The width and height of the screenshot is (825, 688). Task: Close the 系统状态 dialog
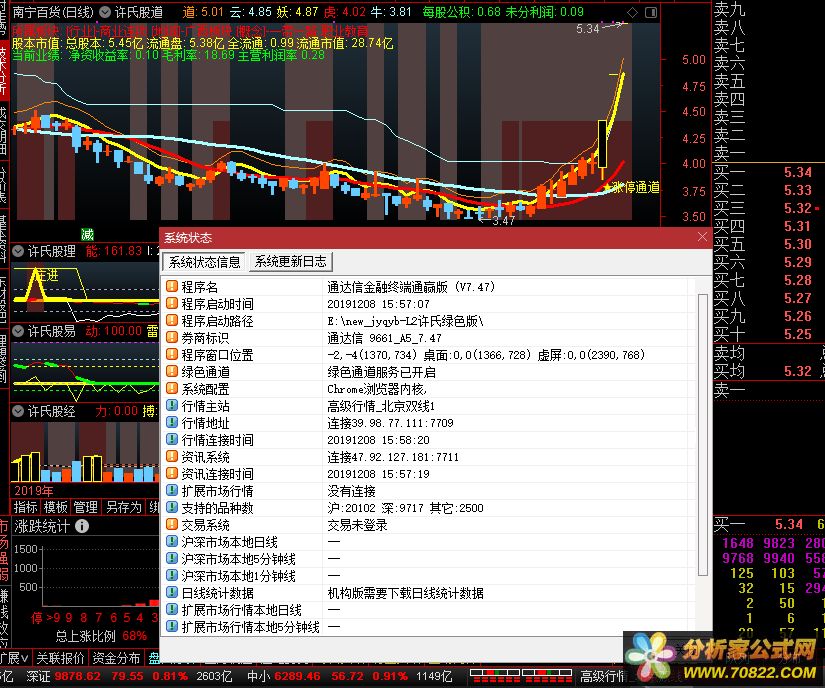[x=702, y=237]
